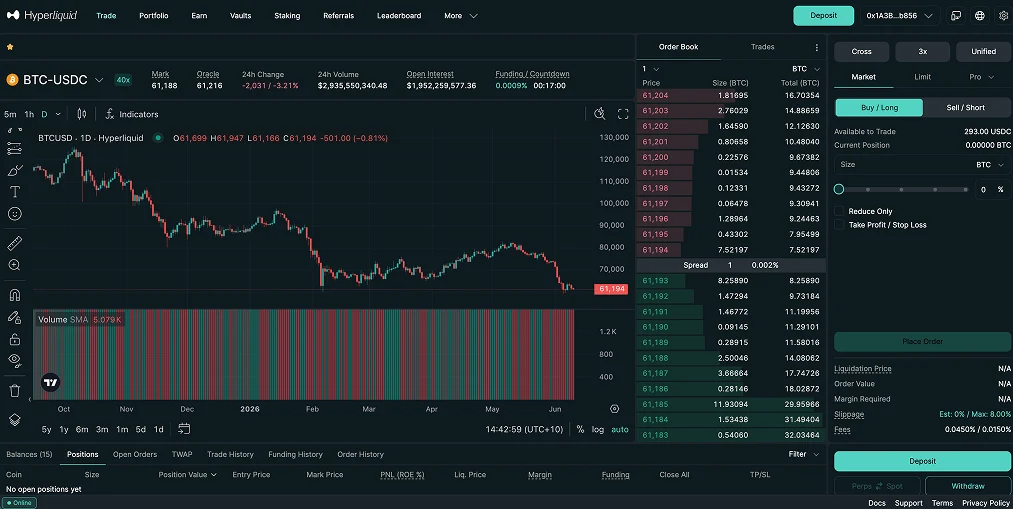The width and height of the screenshot is (1013, 509).
Task: Click the Hyperliquid logo
Action: coord(42,15)
